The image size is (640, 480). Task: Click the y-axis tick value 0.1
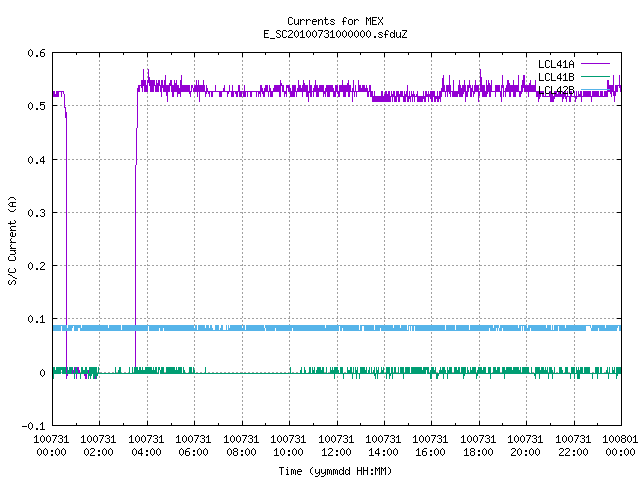(36, 319)
